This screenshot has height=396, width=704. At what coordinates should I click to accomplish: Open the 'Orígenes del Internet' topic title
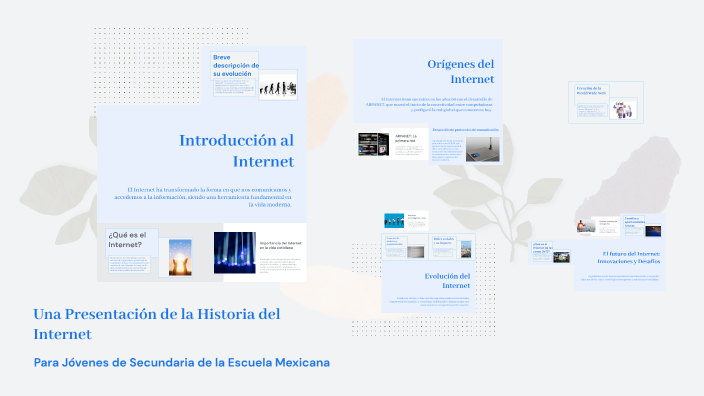click(461, 71)
